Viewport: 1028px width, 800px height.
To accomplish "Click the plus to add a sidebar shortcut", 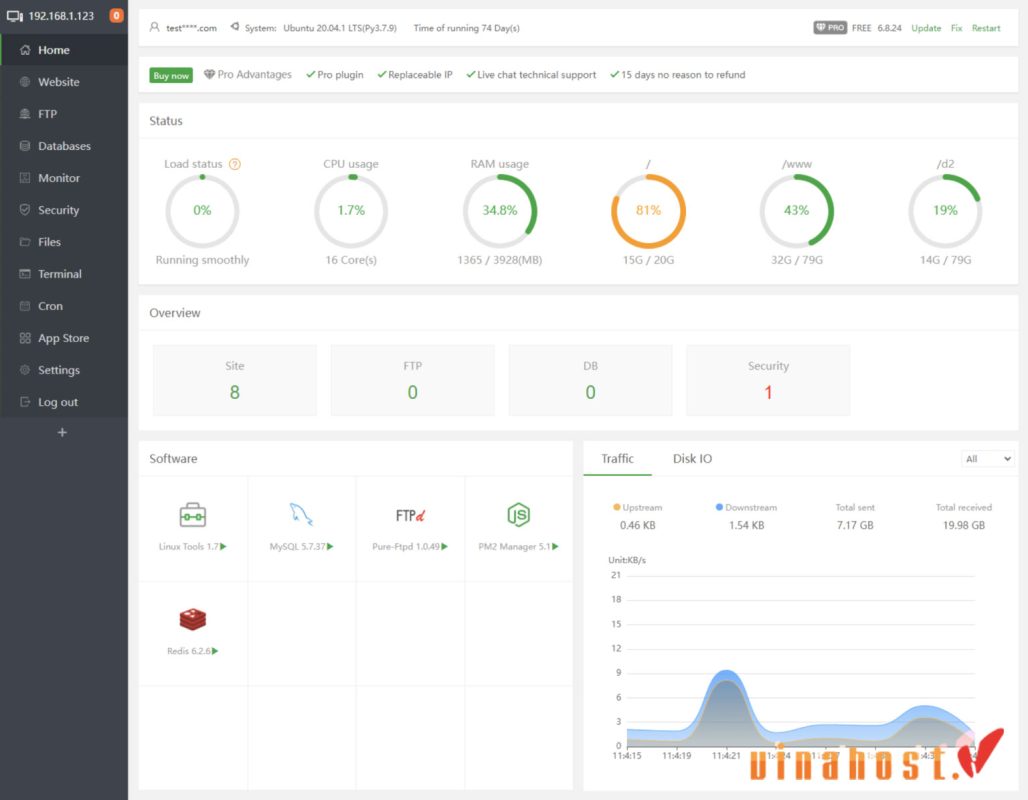I will [62, 432].
